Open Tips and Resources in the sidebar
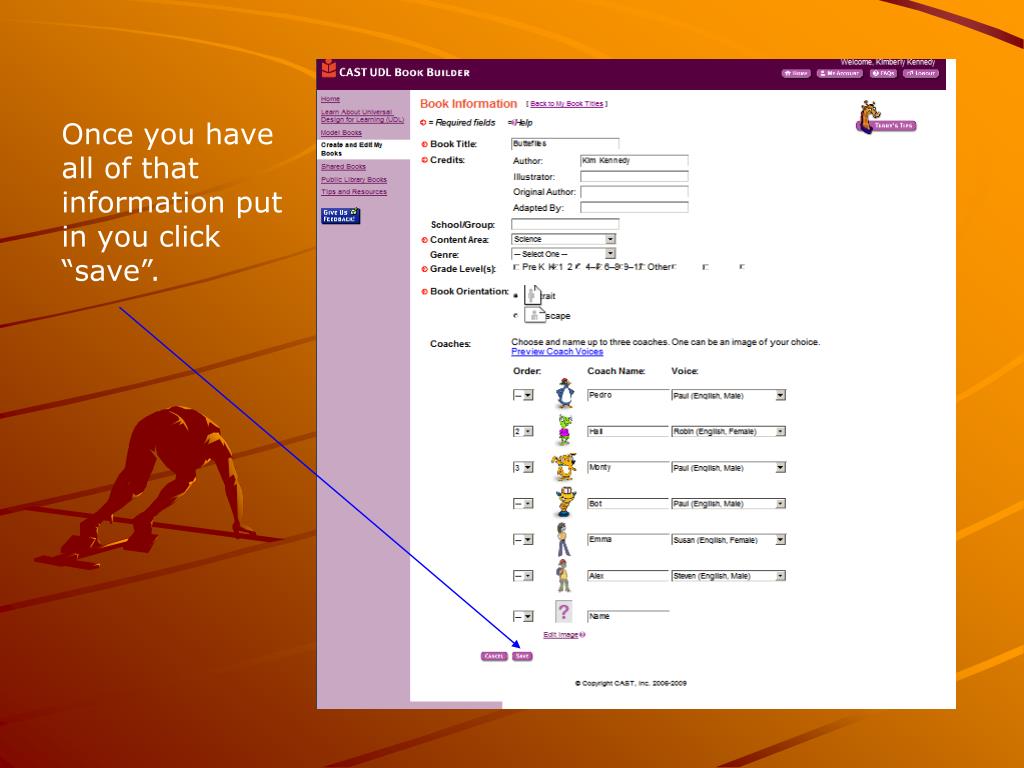 pyautogui.click(x=354, y=192)
